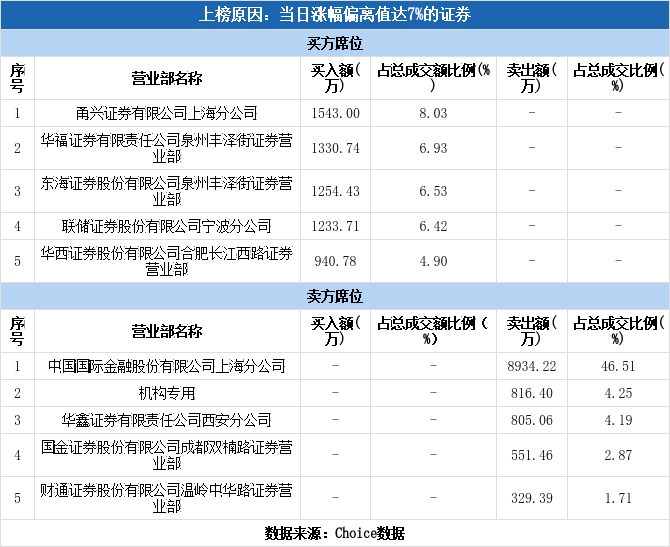Select sell amount 805.06
This screenshot has width=670, height=547.
[x=532, y=420]
